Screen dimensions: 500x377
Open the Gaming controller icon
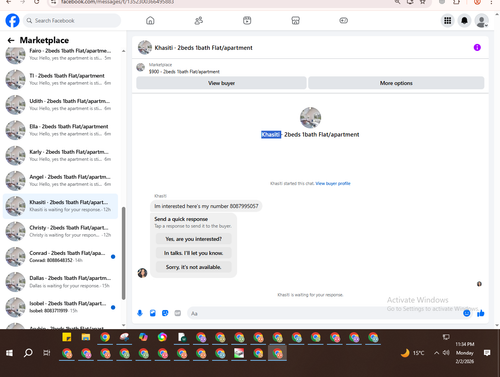click(x=344, y=21)
